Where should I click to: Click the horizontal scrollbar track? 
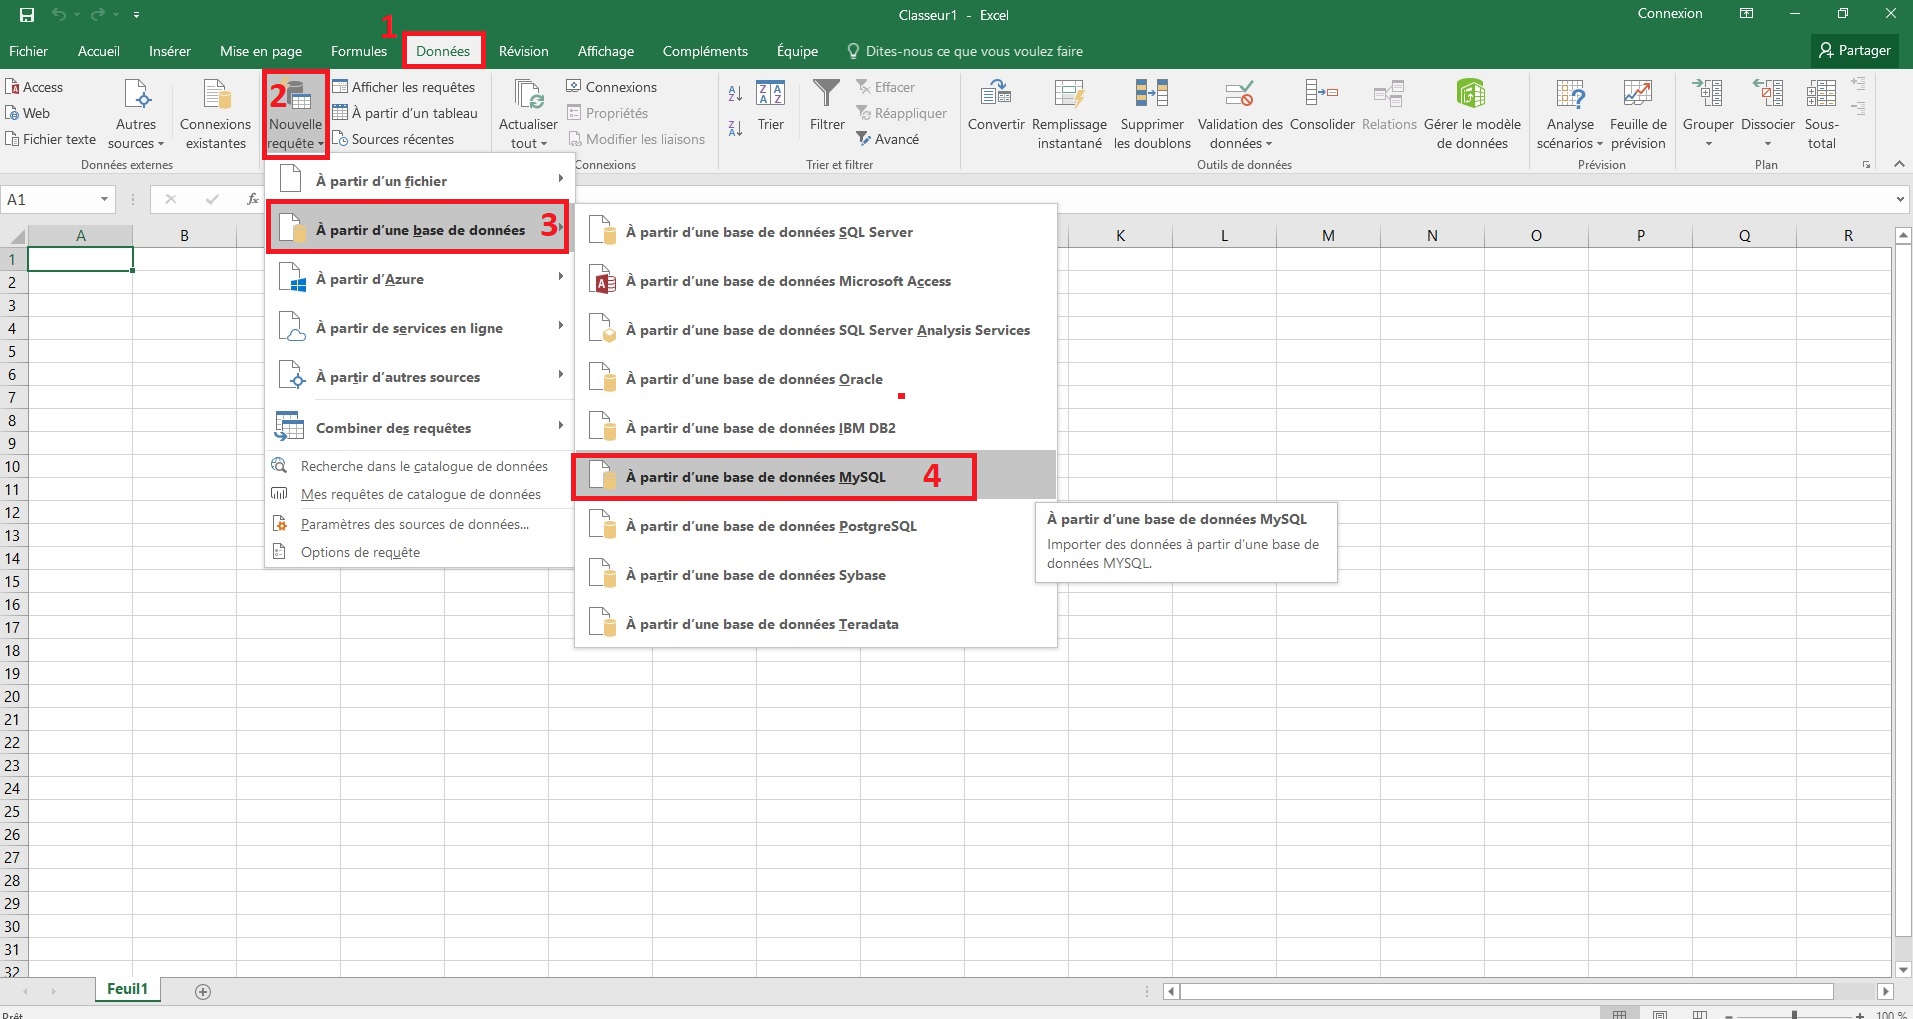tap(1506, 992)
